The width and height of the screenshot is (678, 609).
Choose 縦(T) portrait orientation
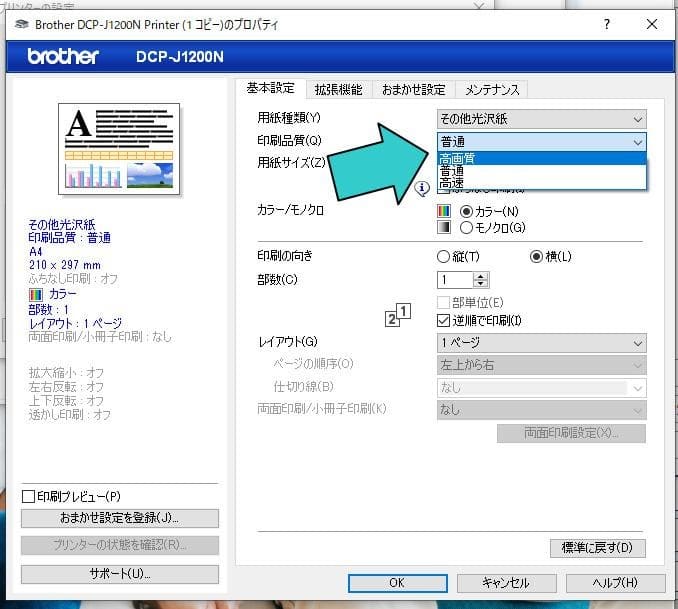click(x=443, y=256)
